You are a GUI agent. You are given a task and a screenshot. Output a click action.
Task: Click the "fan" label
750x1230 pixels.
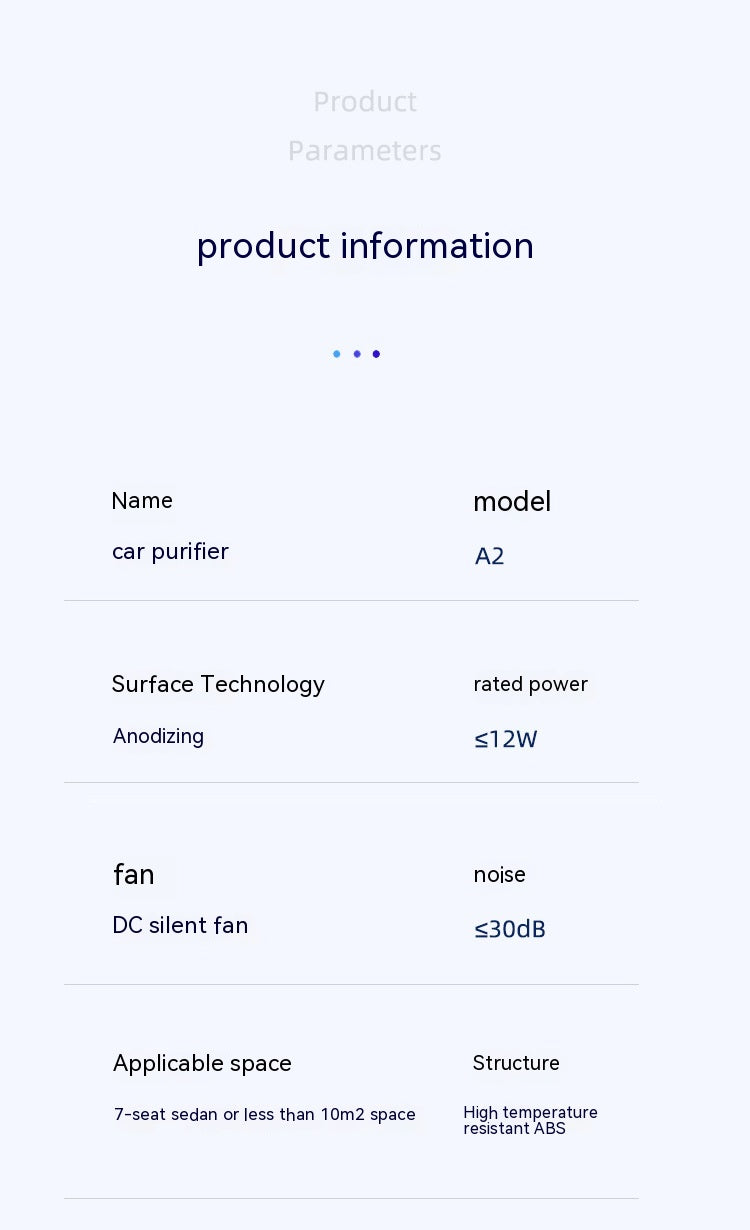click(133, 875)
